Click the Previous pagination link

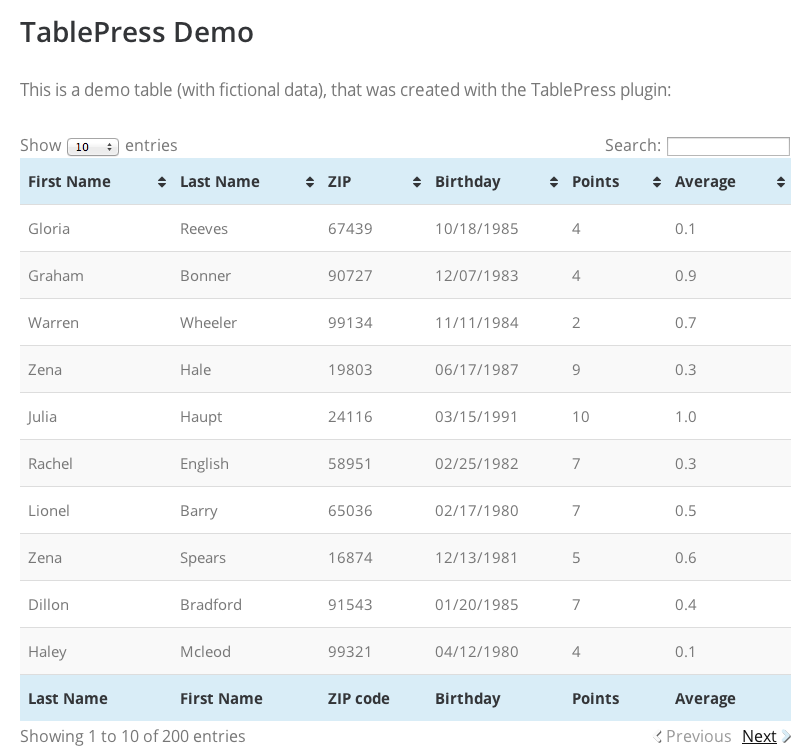click(x=698, y=736)
